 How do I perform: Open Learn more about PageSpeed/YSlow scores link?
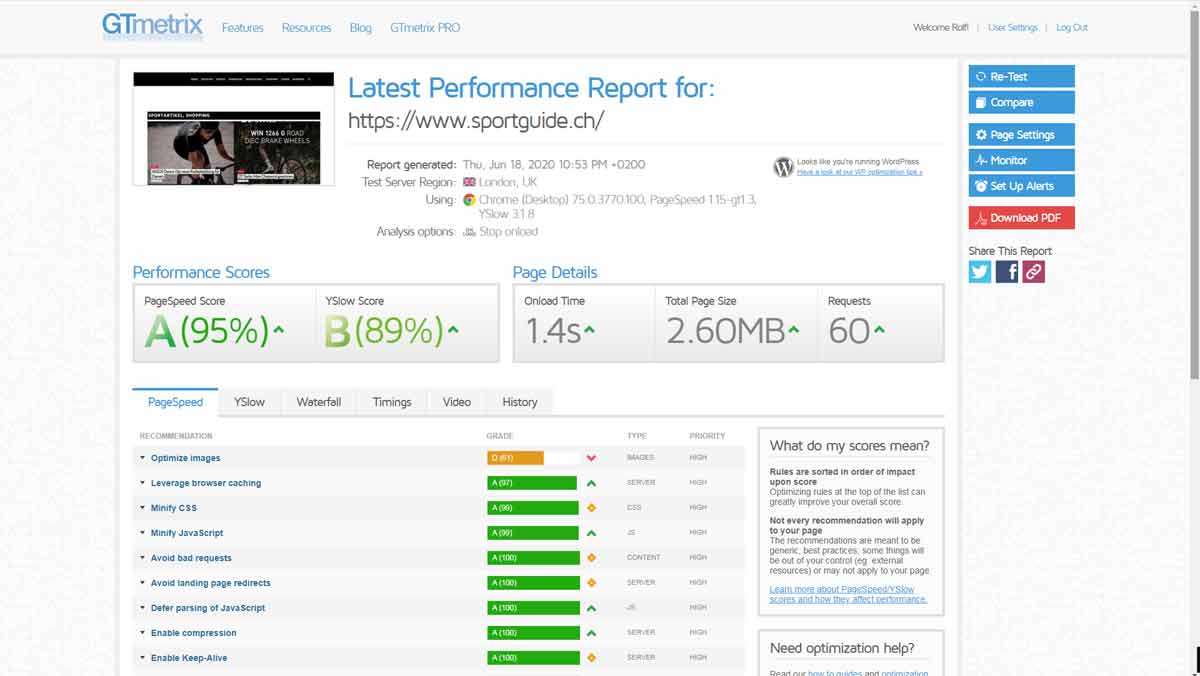(848, 594)
